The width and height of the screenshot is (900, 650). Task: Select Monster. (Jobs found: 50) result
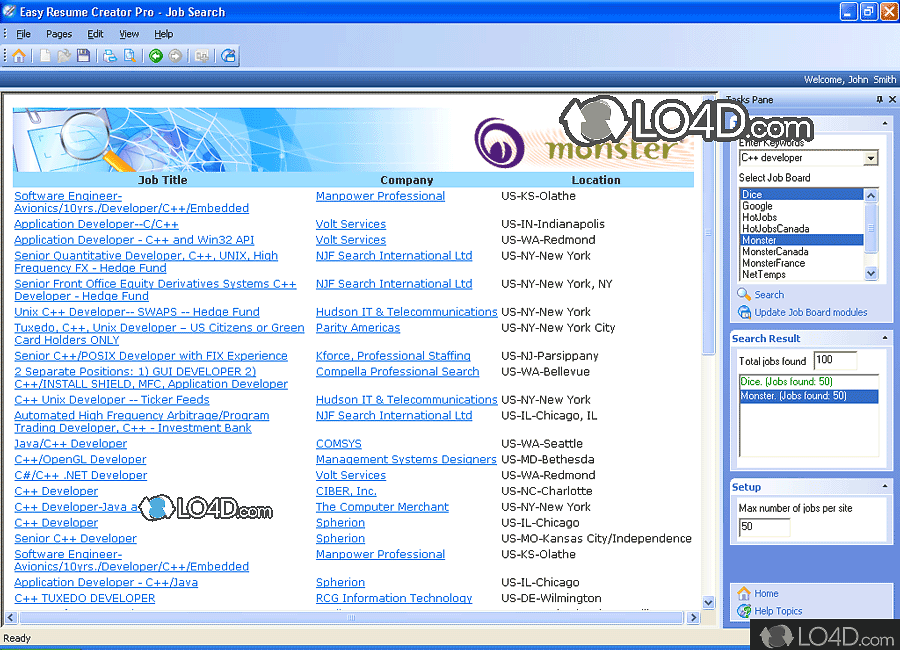(x=809, y=396)
